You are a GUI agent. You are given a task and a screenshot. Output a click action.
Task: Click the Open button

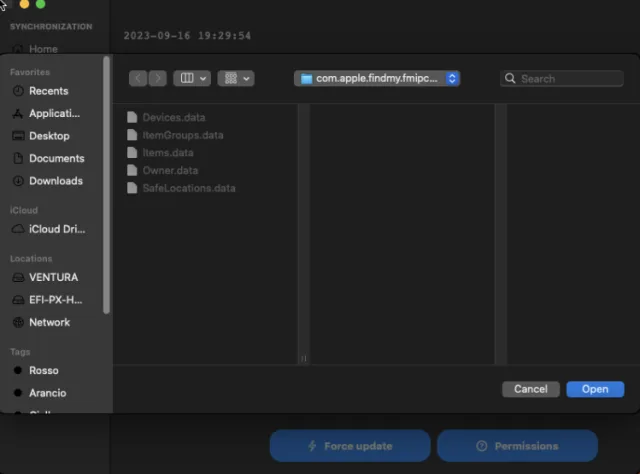point(595,389)
